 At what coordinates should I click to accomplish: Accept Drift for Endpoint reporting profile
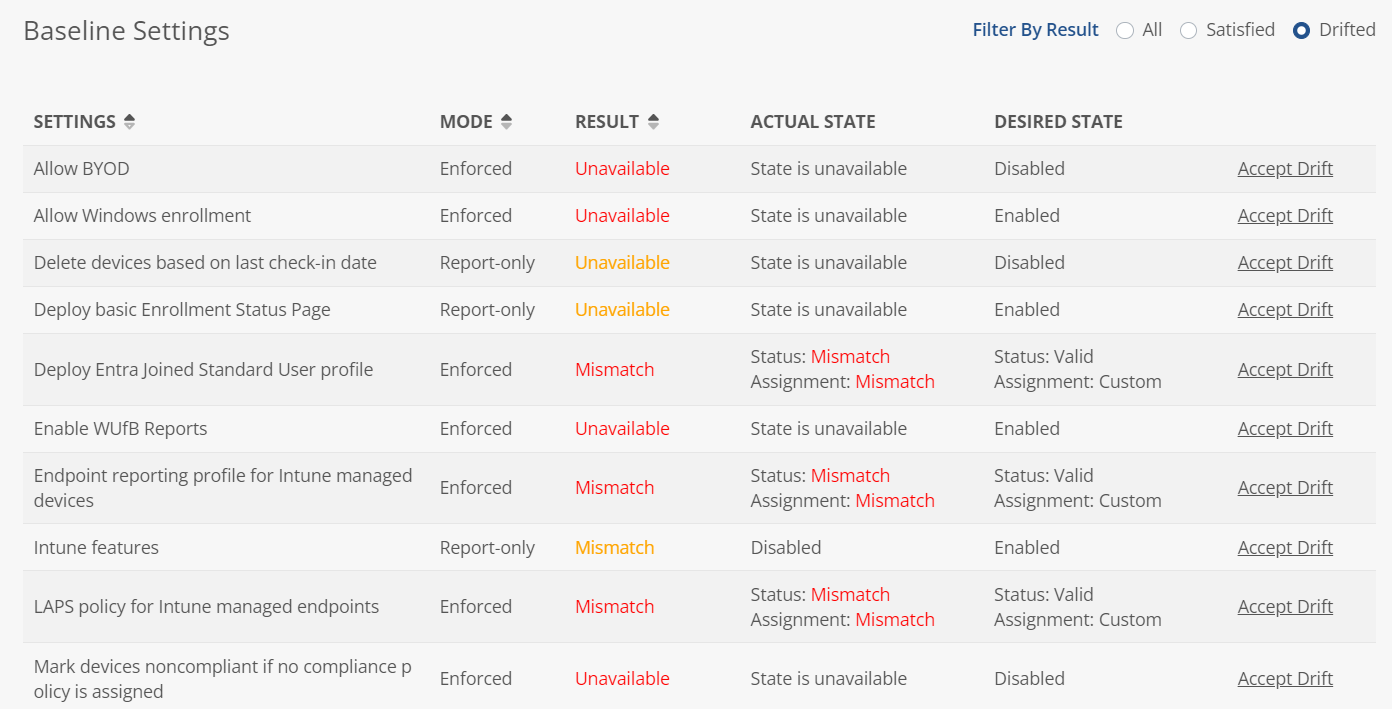pos(1285,488)
